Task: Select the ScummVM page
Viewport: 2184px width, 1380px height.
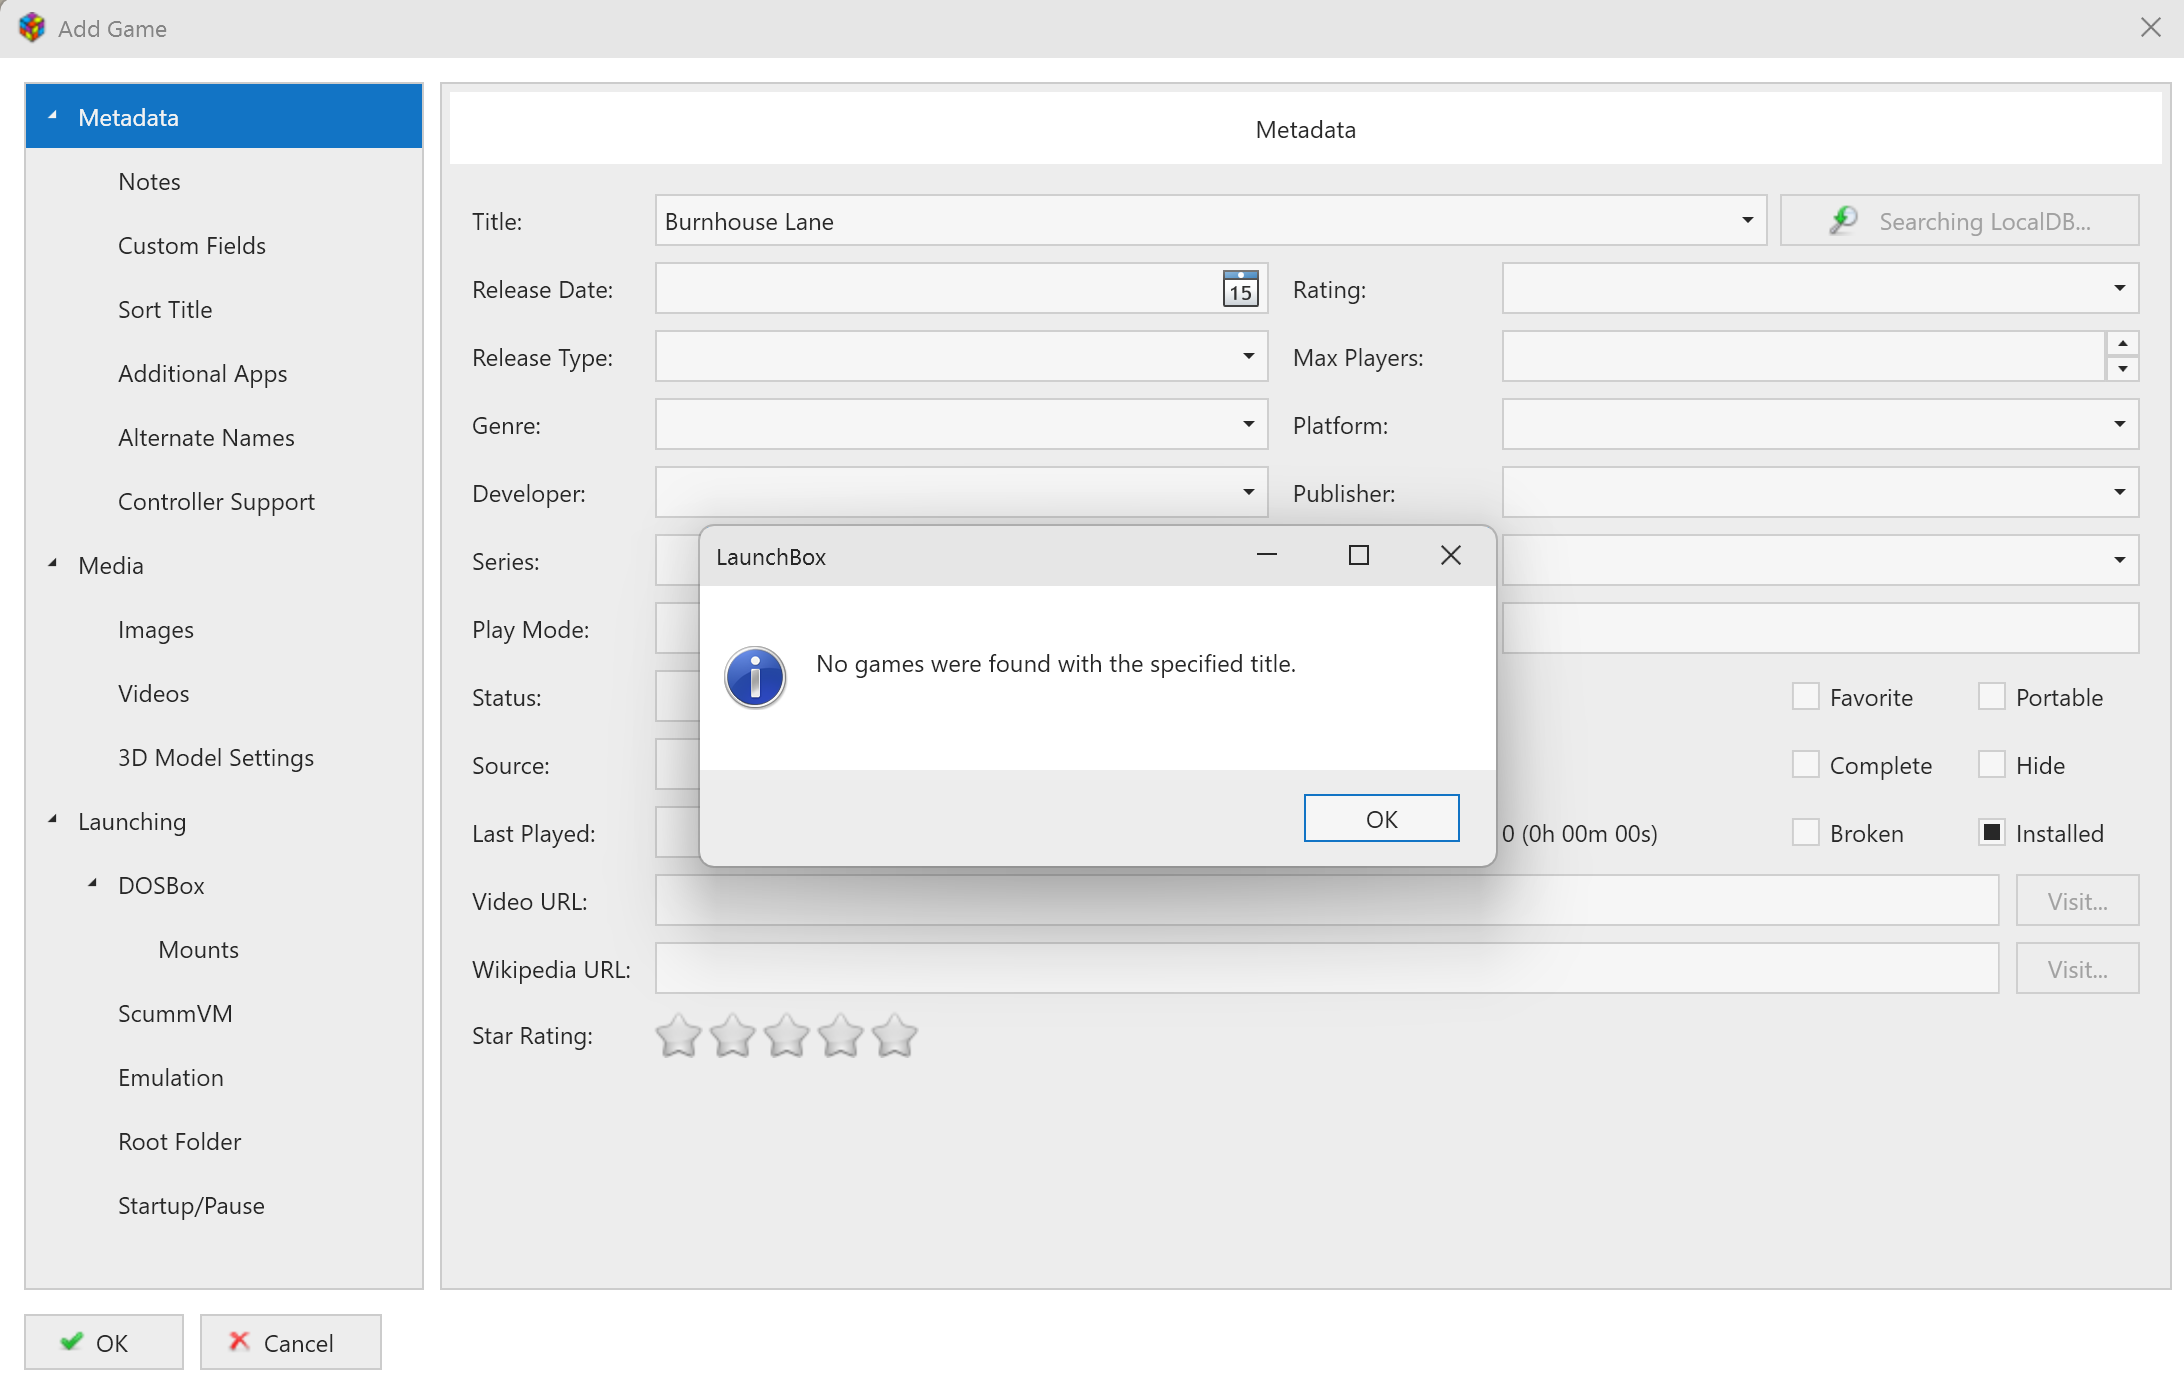Action: tap(175, 1014)
